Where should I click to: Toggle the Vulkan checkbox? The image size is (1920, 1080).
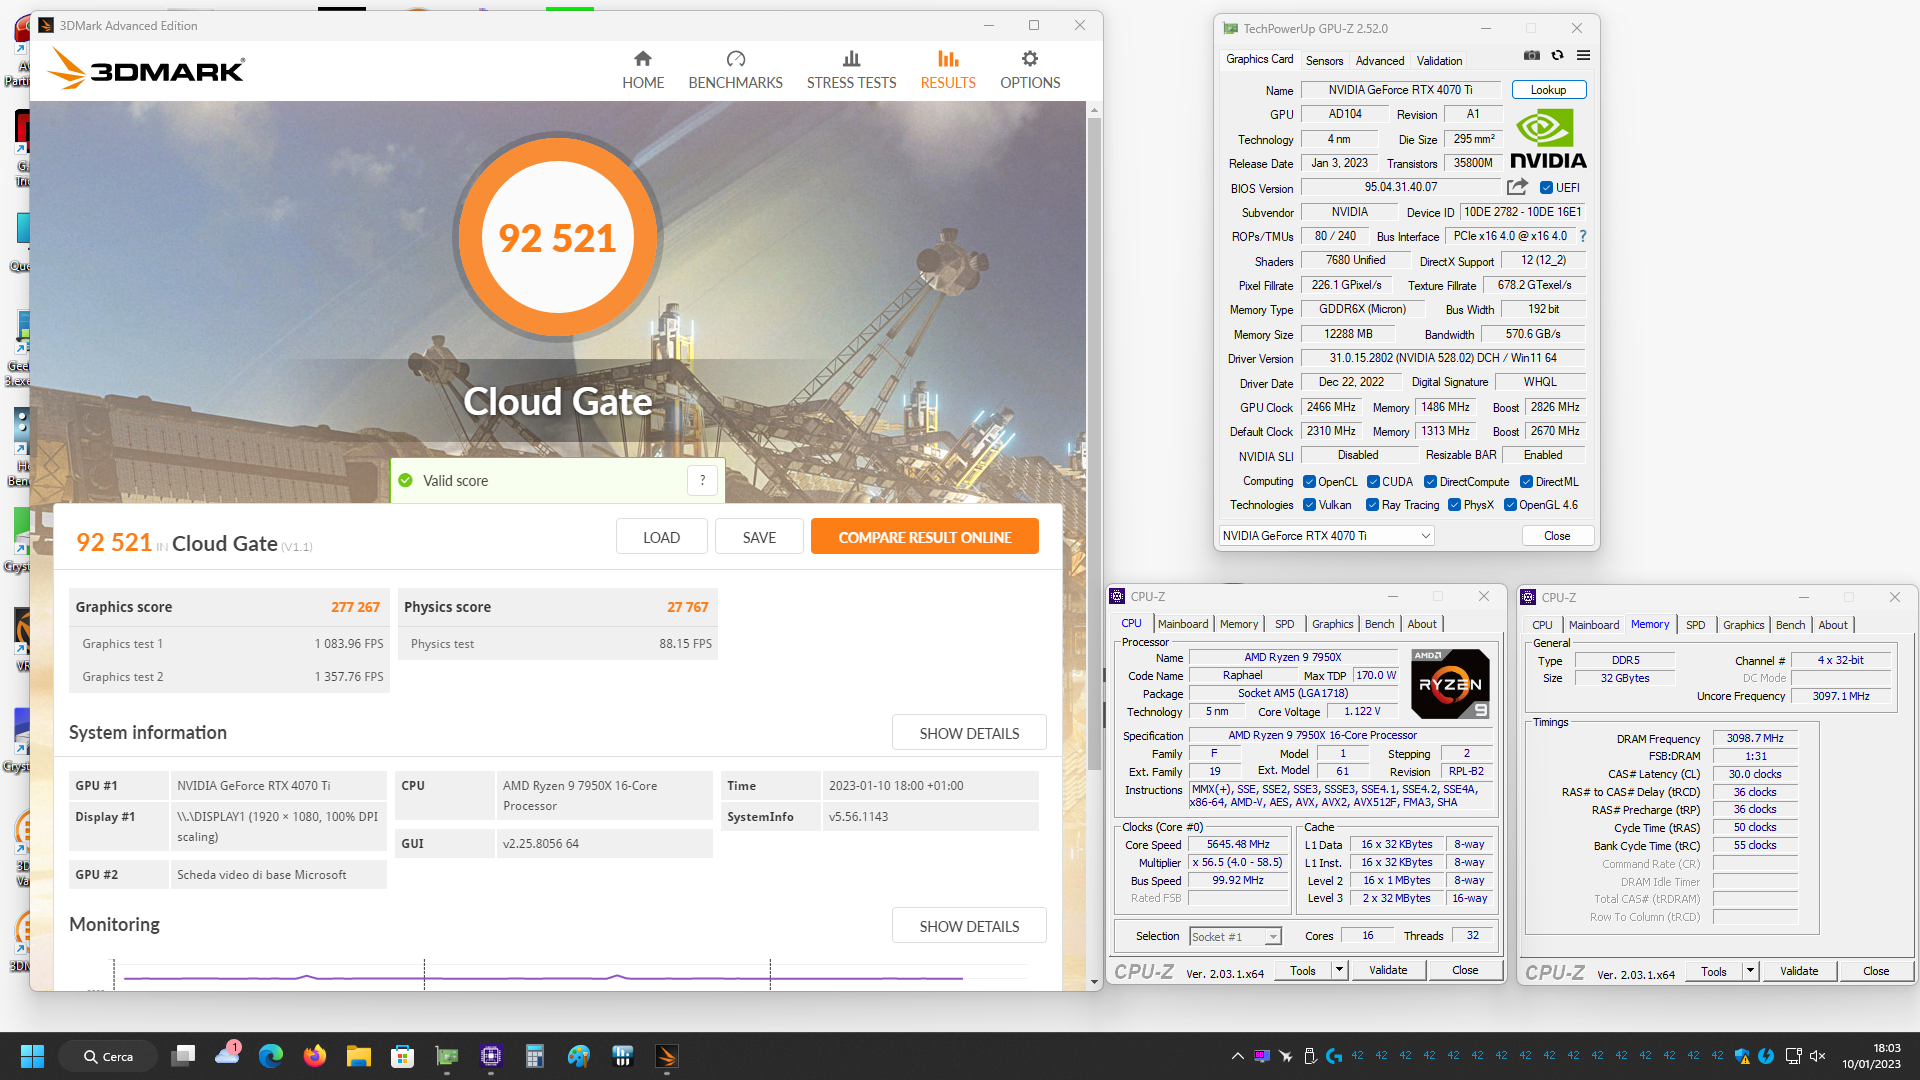[1309, 505]
